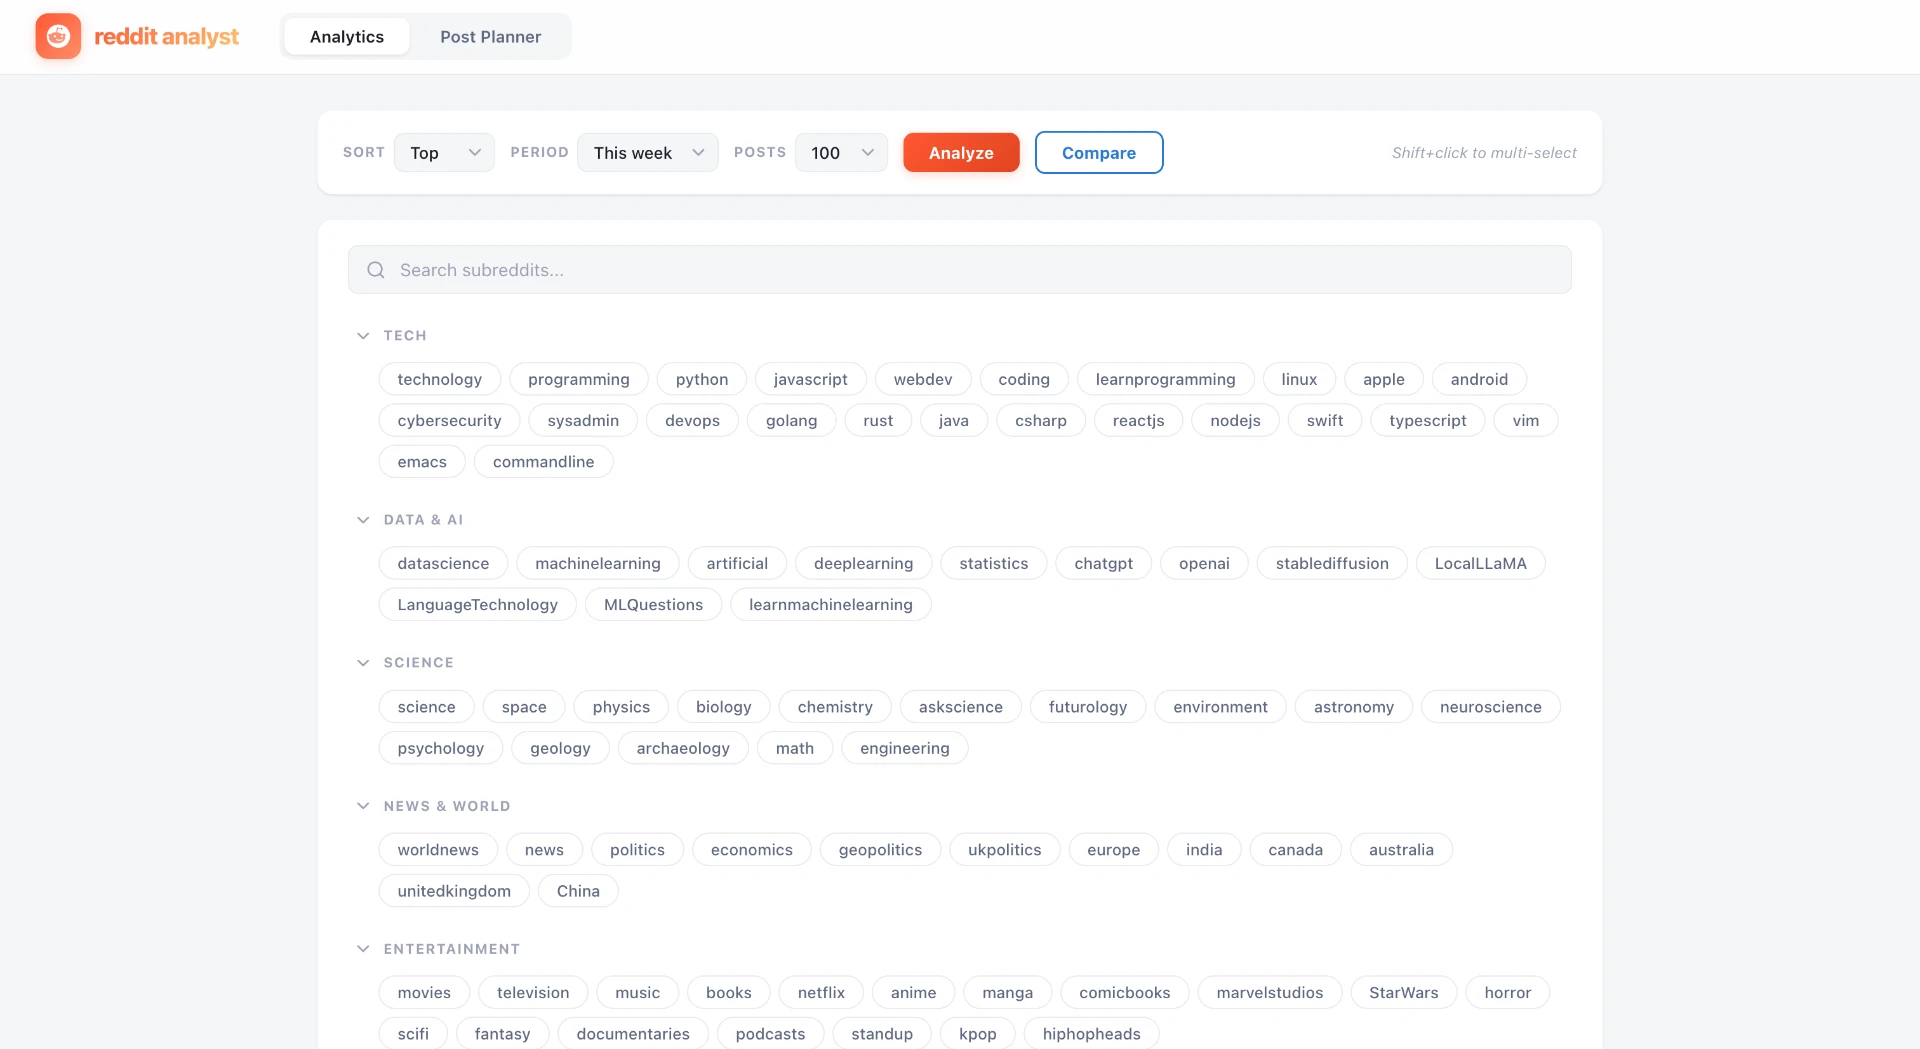
Task: Select the StarWars chip
Action: pyautogui.click(x=1404, y=993)
